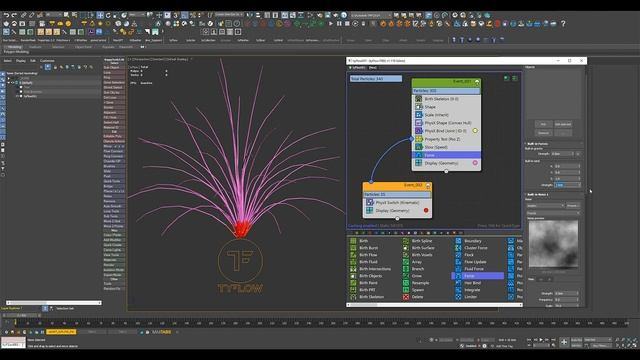Open Select menu in Scene Explorer
Screen dimensions: 640x360
pos(8,61)
